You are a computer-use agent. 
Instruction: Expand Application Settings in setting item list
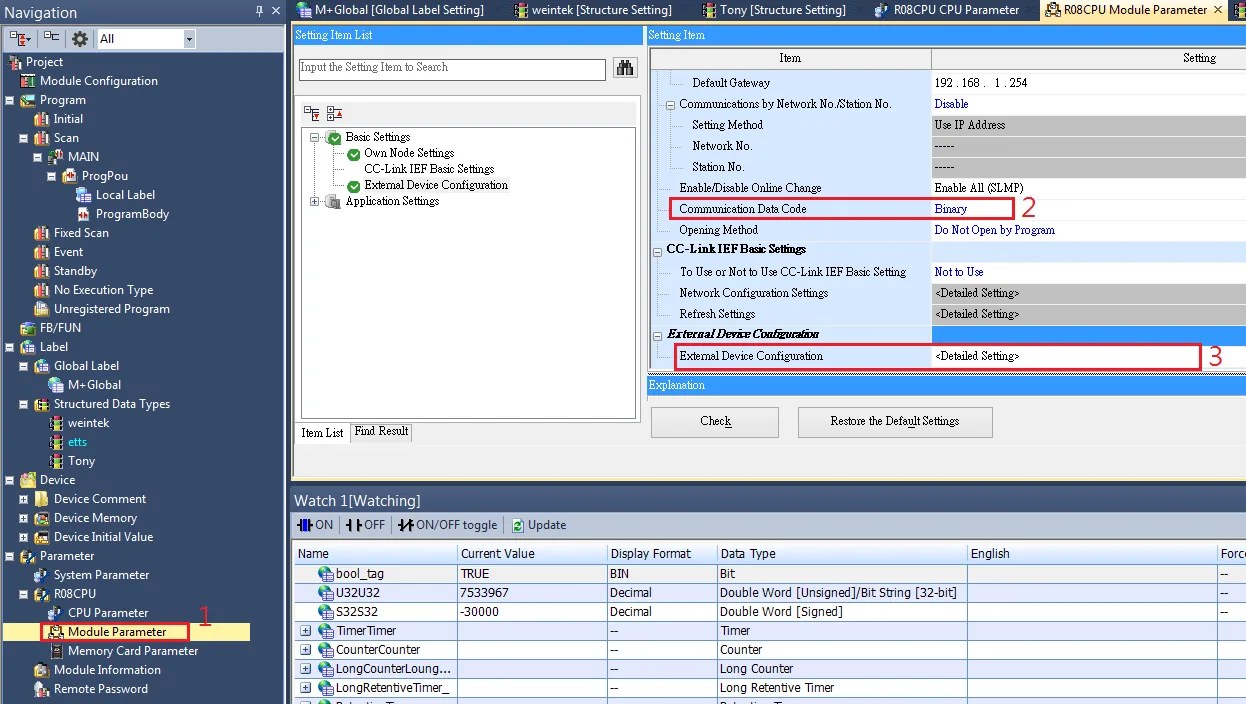coord(315,201)
